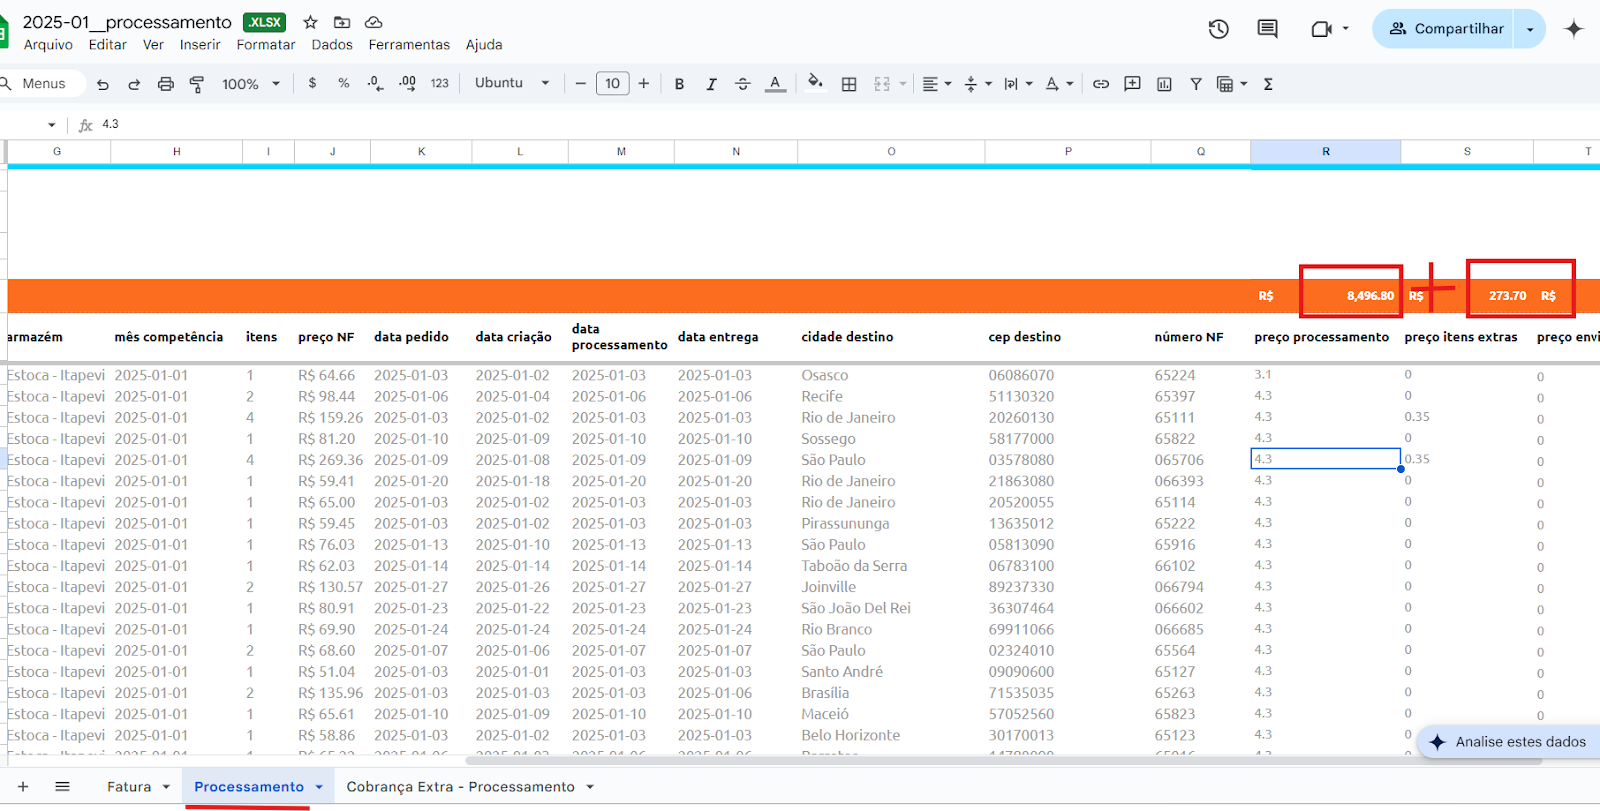Click the font size input field

612,84
